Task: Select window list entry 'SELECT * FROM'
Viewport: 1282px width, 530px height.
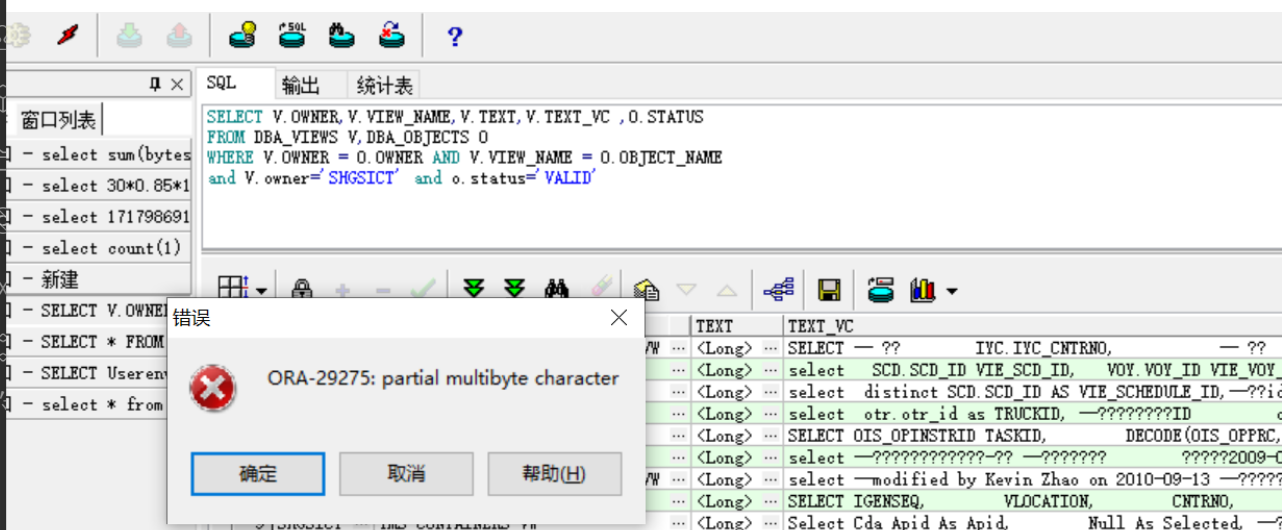Action: coord(86,341)
